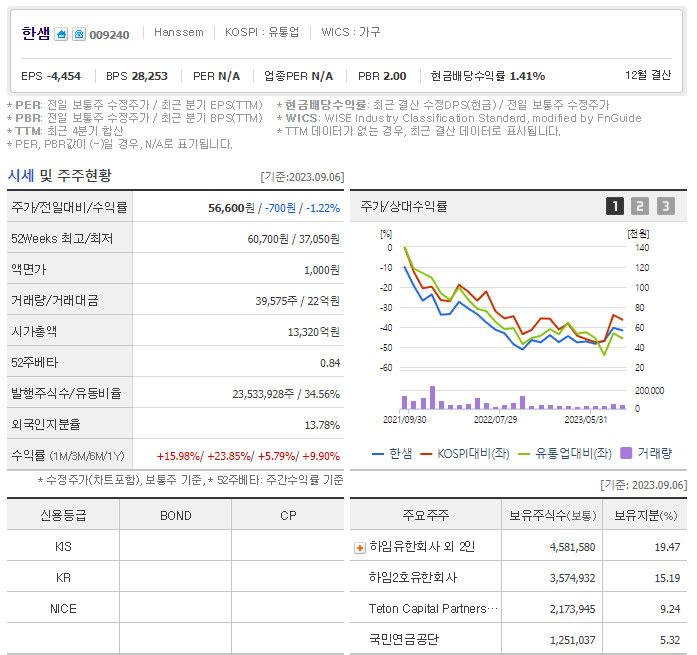Image resolution: width=697 pixels, height=655 pixels.
Task: Switch chart to tab 1
Action: (x=615, y=206)
